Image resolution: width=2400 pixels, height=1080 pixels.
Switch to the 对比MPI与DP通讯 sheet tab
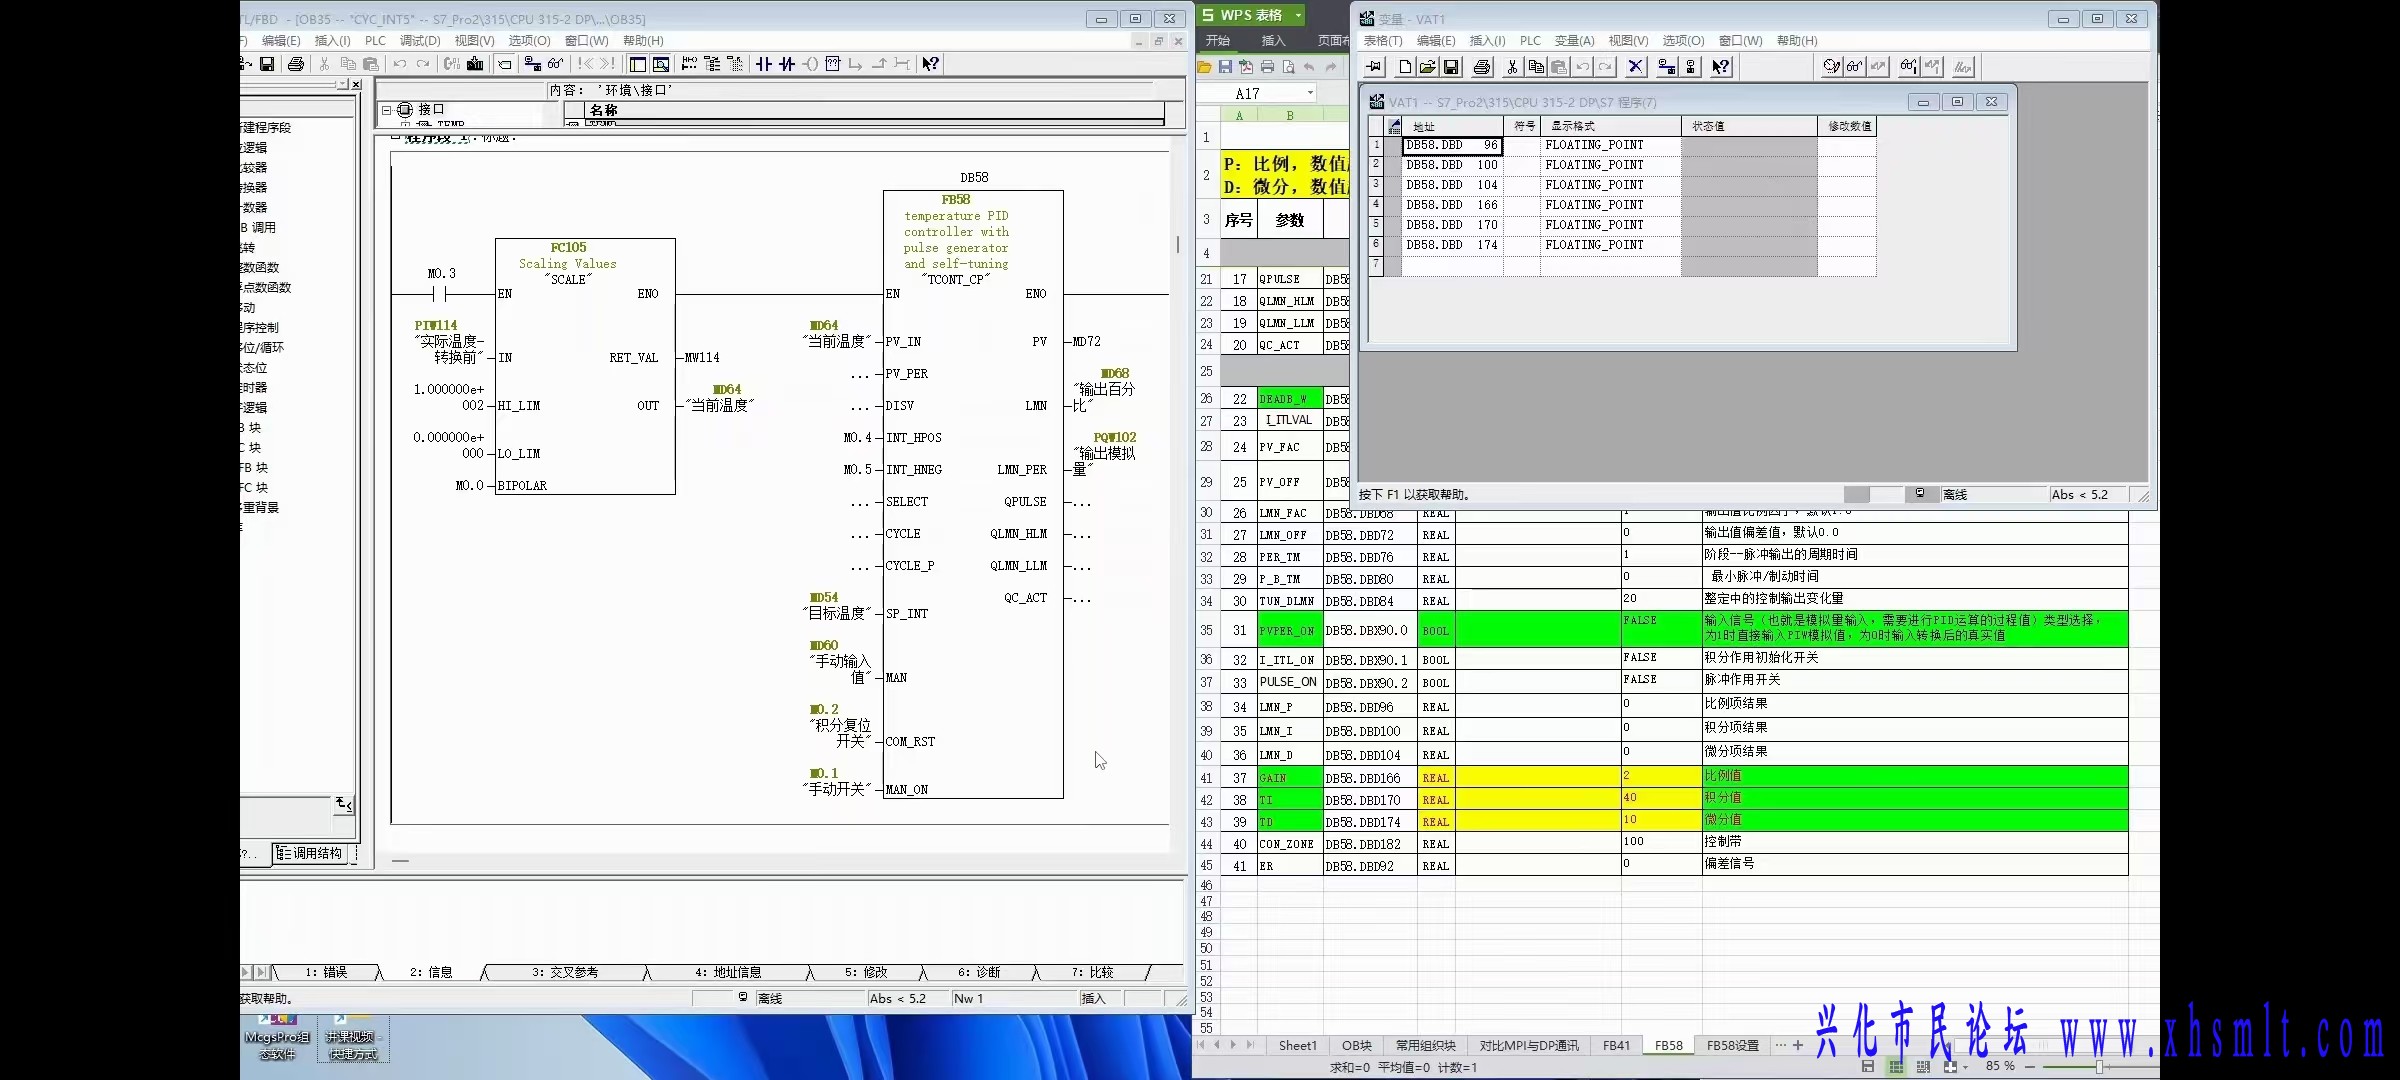click(x=1529, y=1046)
